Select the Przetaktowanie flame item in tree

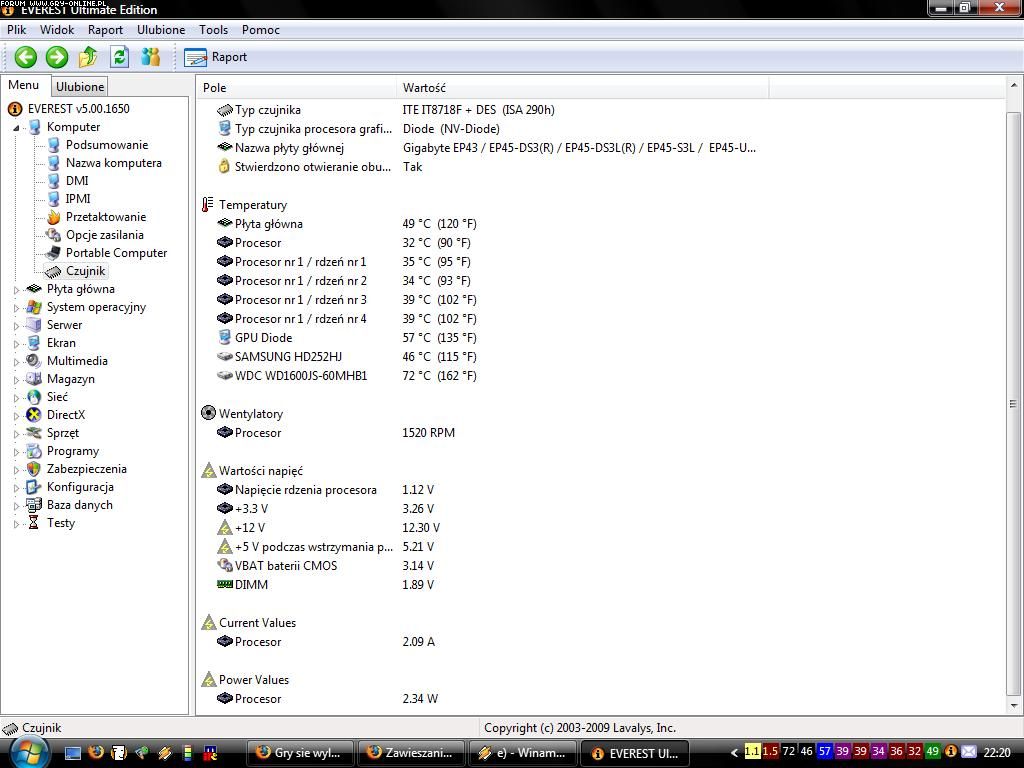(105, 217)
